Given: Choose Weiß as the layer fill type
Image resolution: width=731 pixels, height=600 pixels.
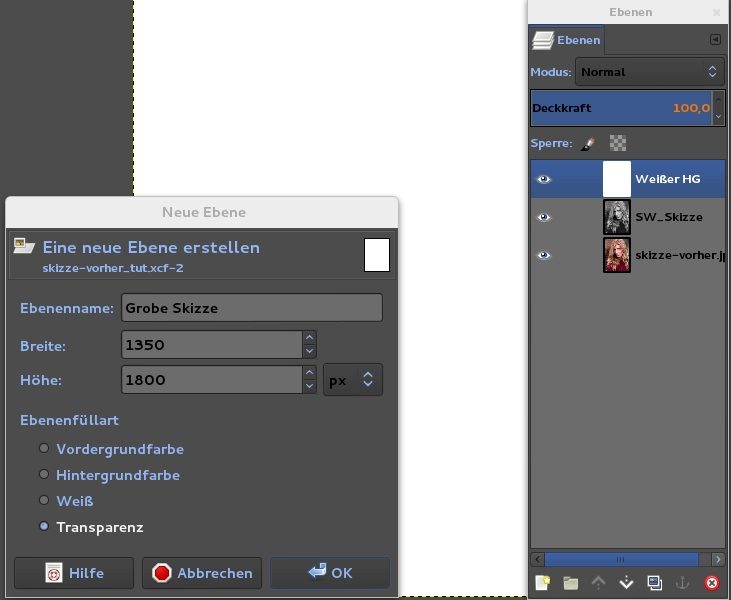Looking at the screenshot, I should [44, 500].
